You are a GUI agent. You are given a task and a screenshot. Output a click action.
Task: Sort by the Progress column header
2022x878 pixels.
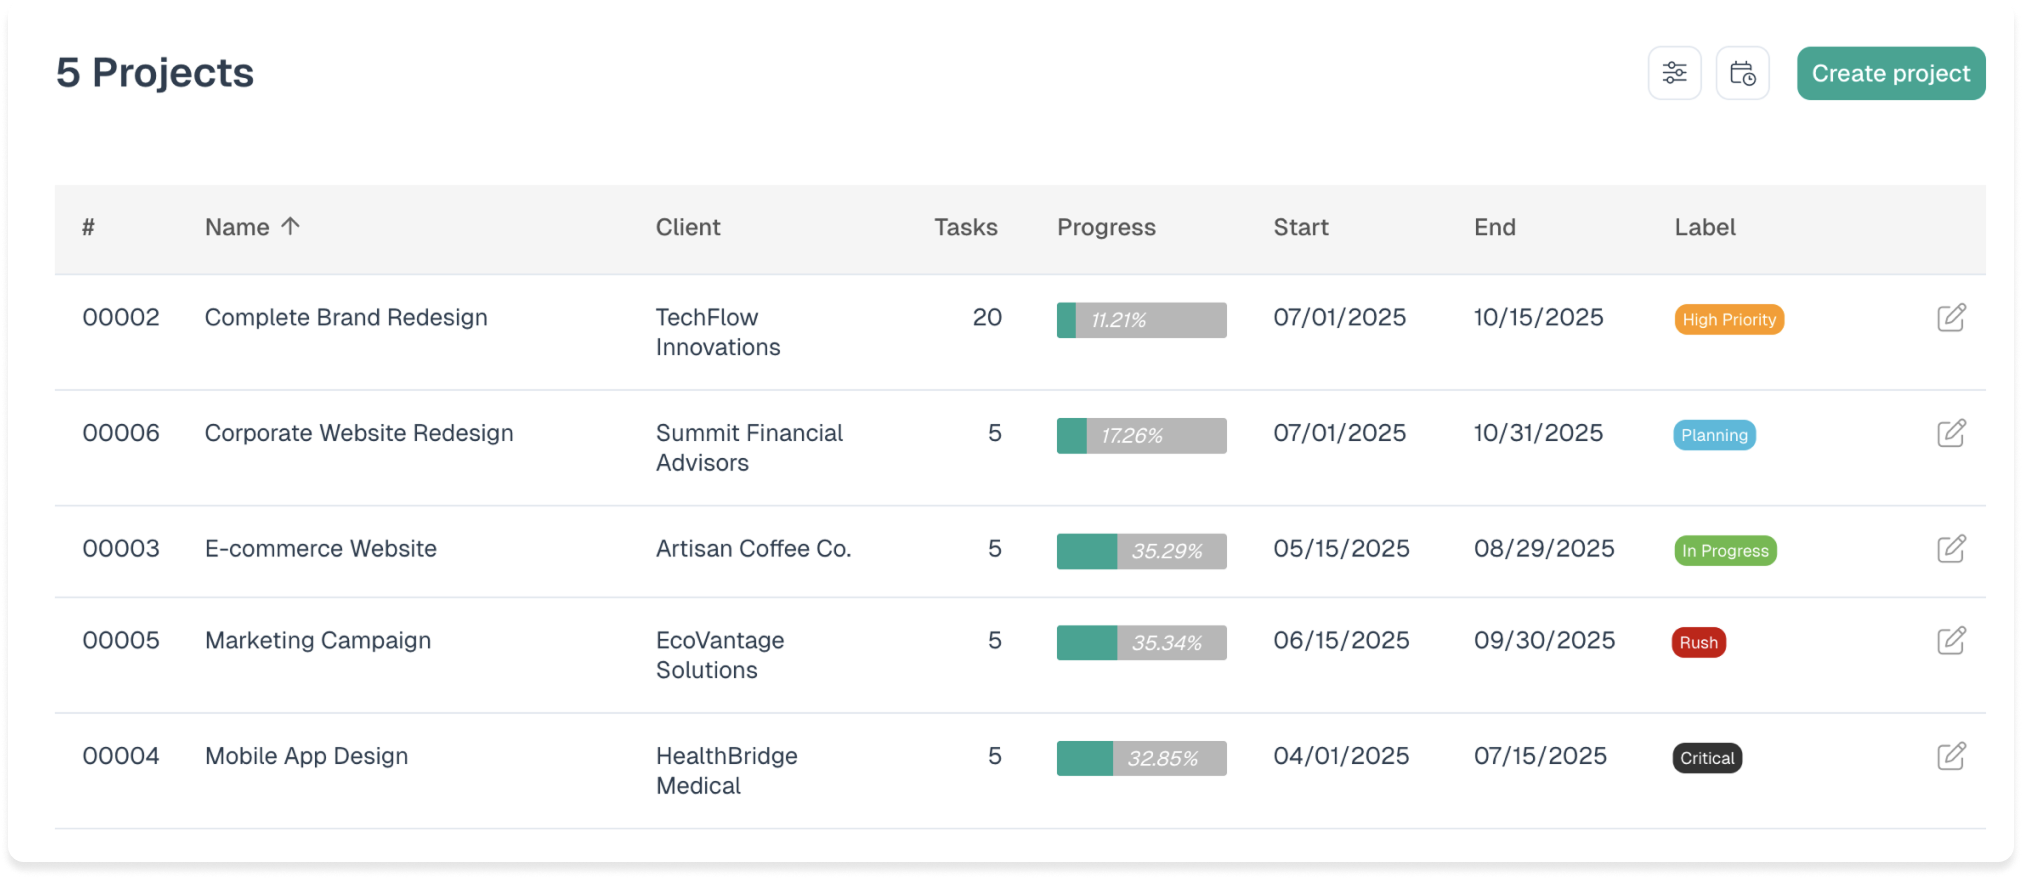1105,228
